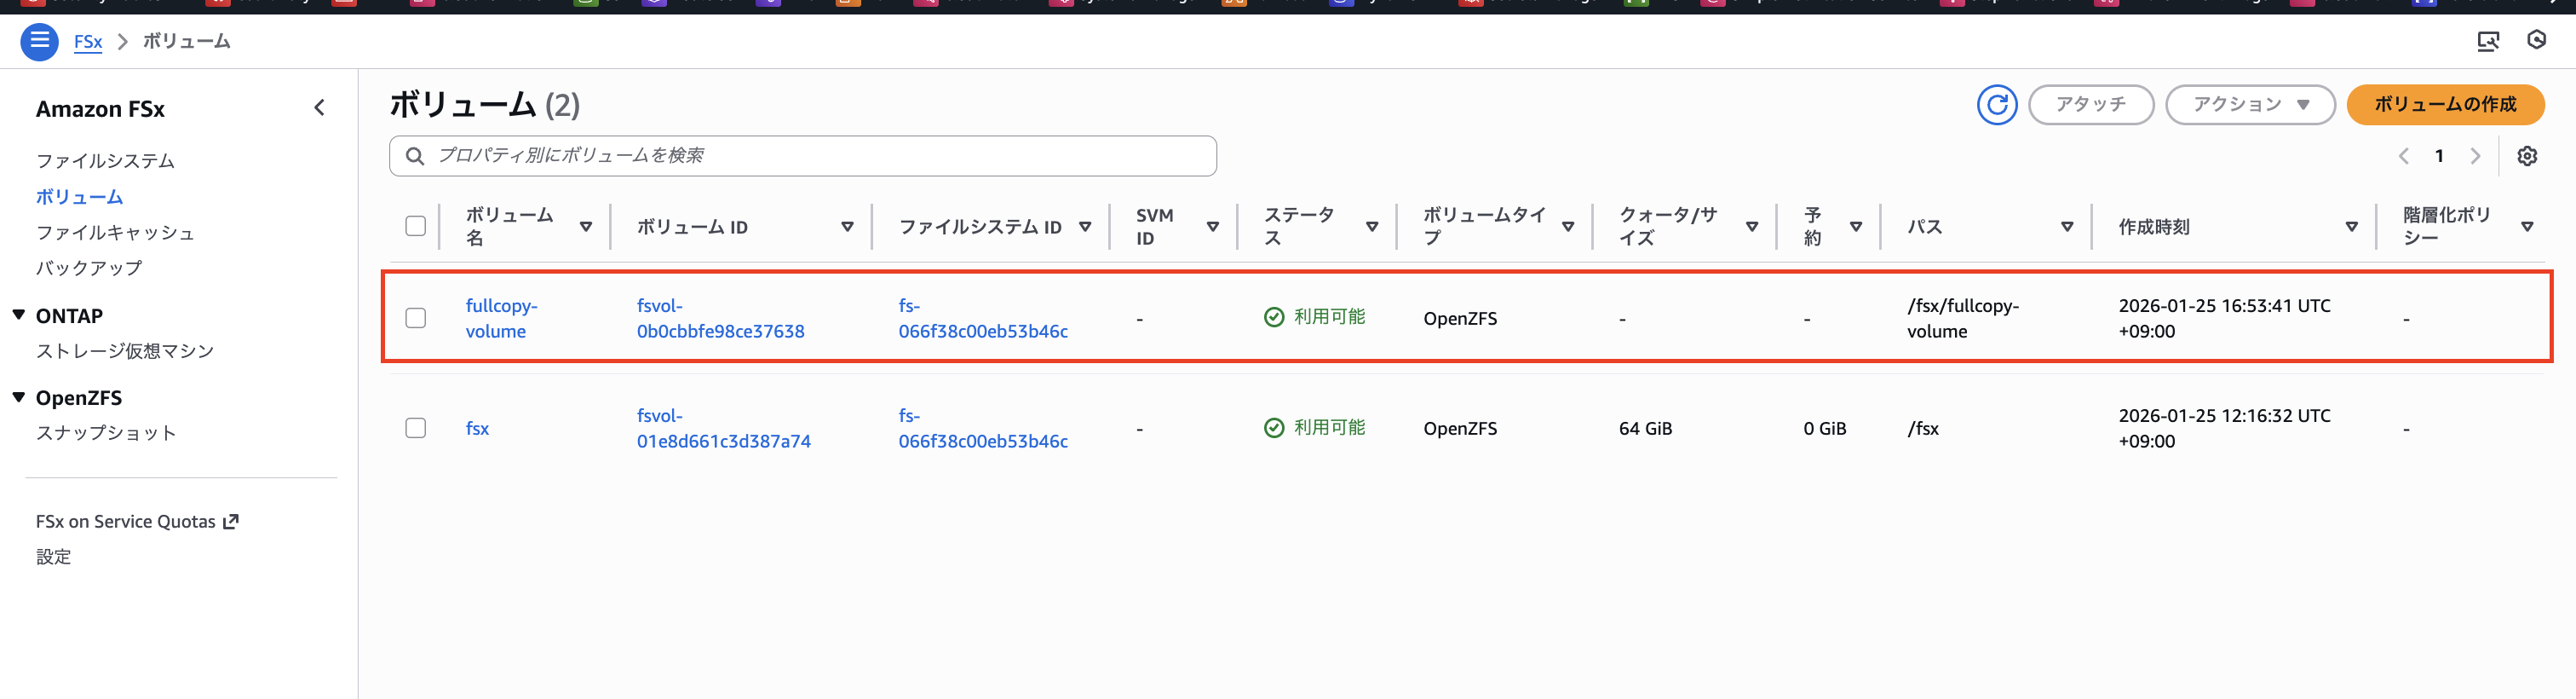
Task: Open the fsx volume name link
Action: pos(477,428)
